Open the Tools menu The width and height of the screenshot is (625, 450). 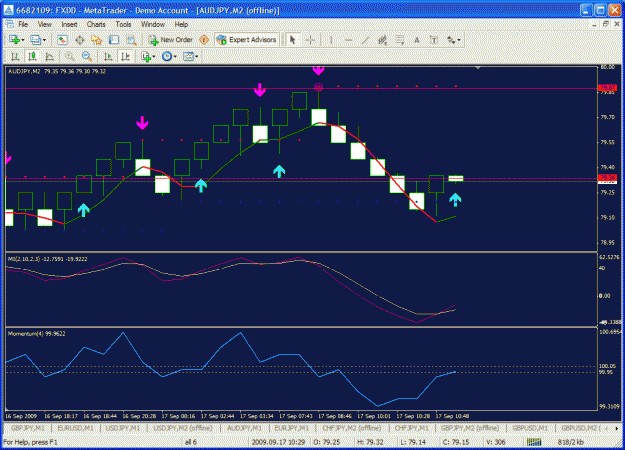click(x=123, y=25)
